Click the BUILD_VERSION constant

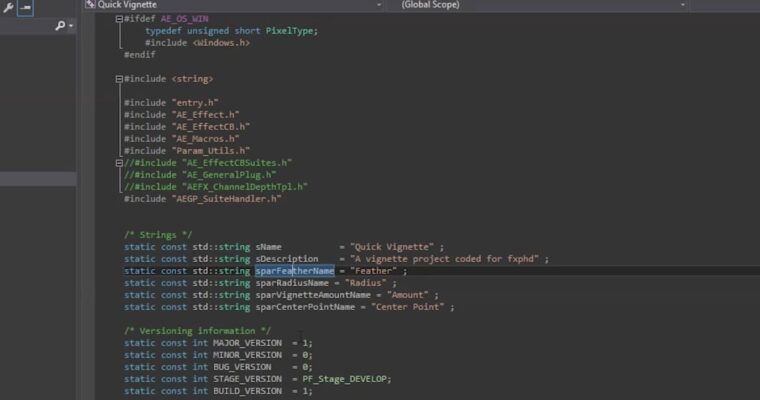coord(248,391)
